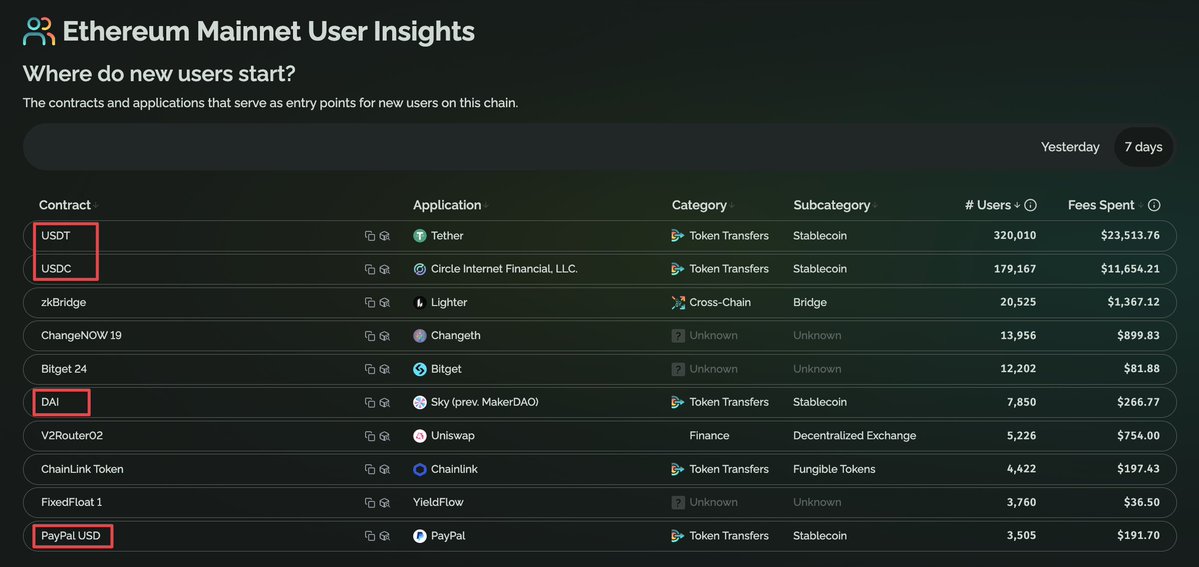Copy the USDT contract address
1199x567 pixels.
370,236
